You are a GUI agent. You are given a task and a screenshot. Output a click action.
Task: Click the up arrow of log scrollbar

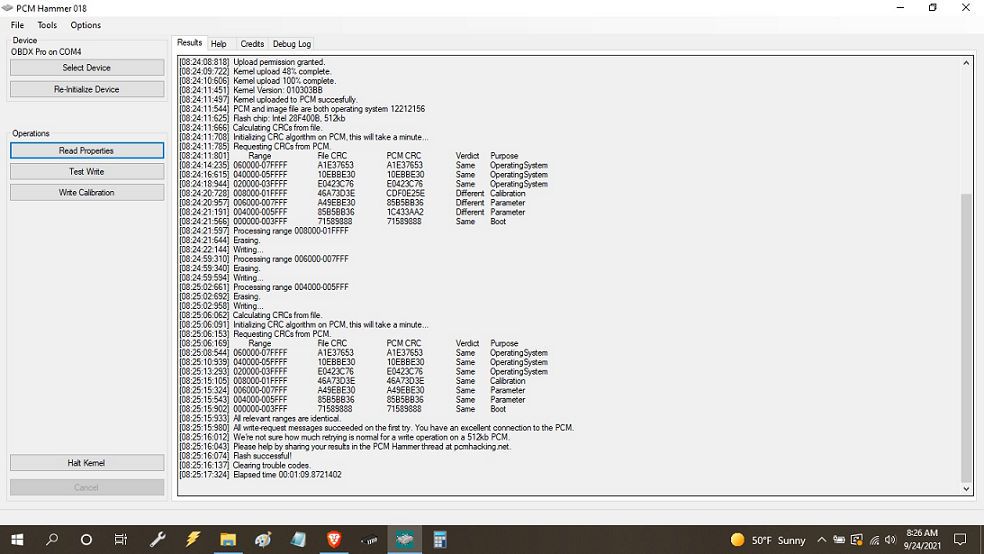(966, 63)
